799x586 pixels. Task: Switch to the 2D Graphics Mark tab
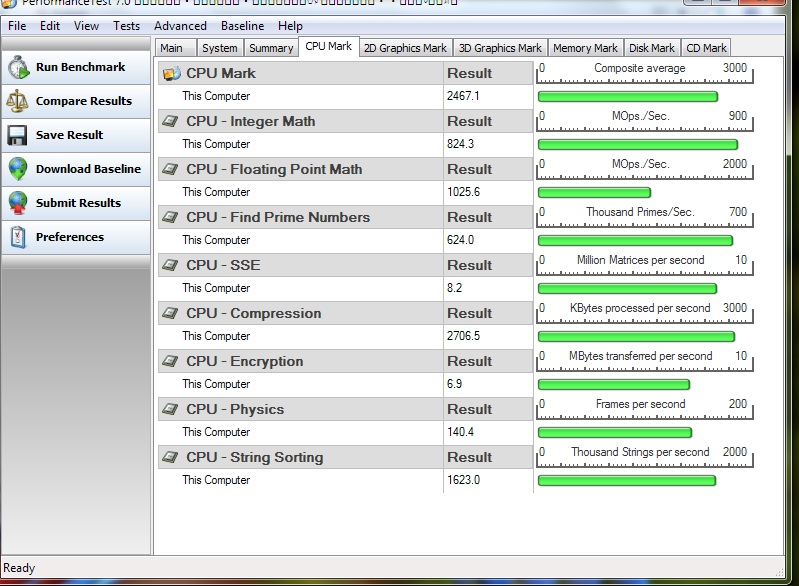pos(405,48)
